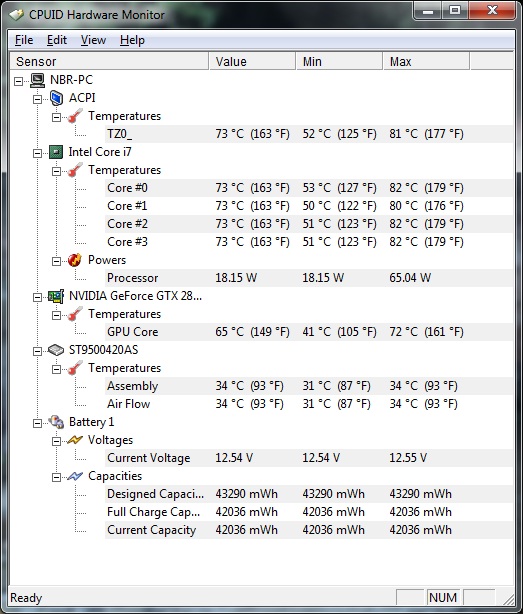The height and width of the screenshot is (614, 523).
Task: Click the Powers flame icon
Action: (74, 260)
